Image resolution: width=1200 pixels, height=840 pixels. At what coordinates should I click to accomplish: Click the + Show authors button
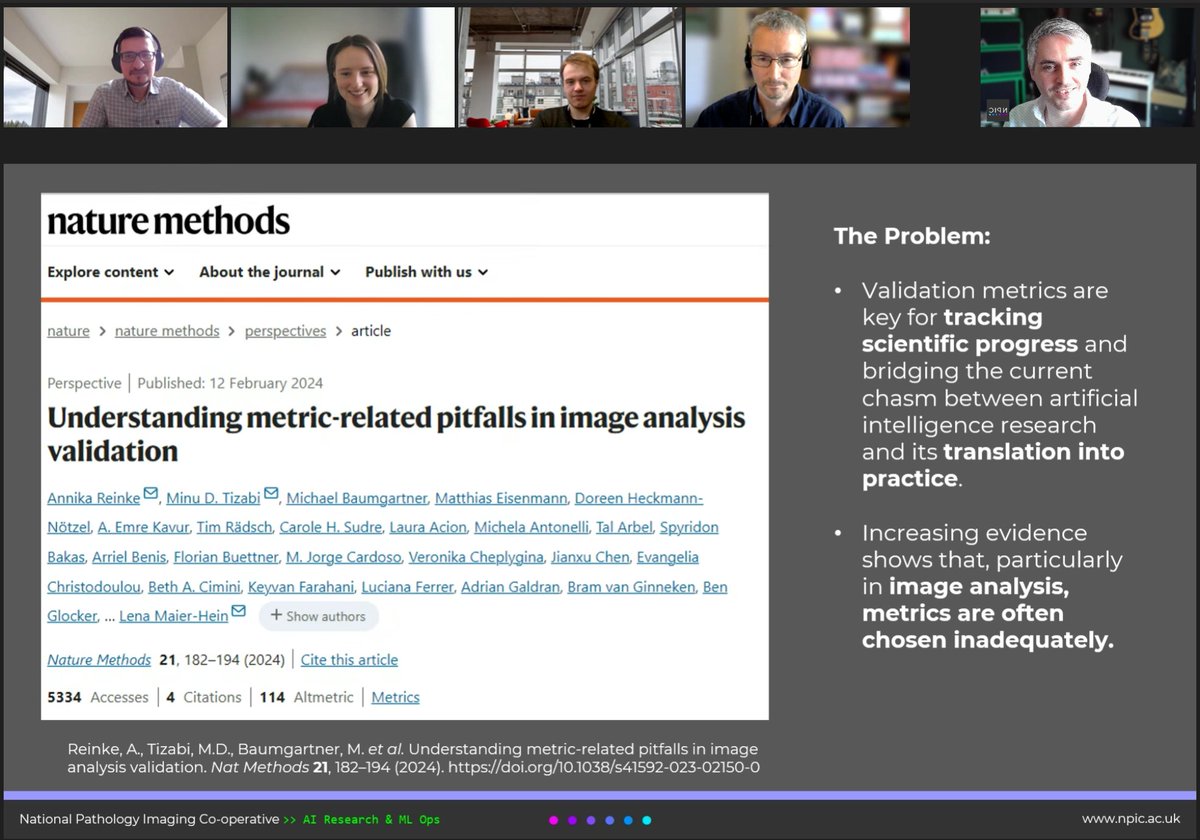click(318, 616)
